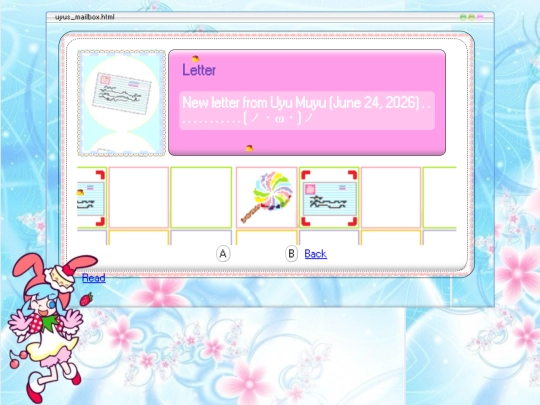
Task: Click the pudding icon at bottom of pink panel
Action: (249, 148)
